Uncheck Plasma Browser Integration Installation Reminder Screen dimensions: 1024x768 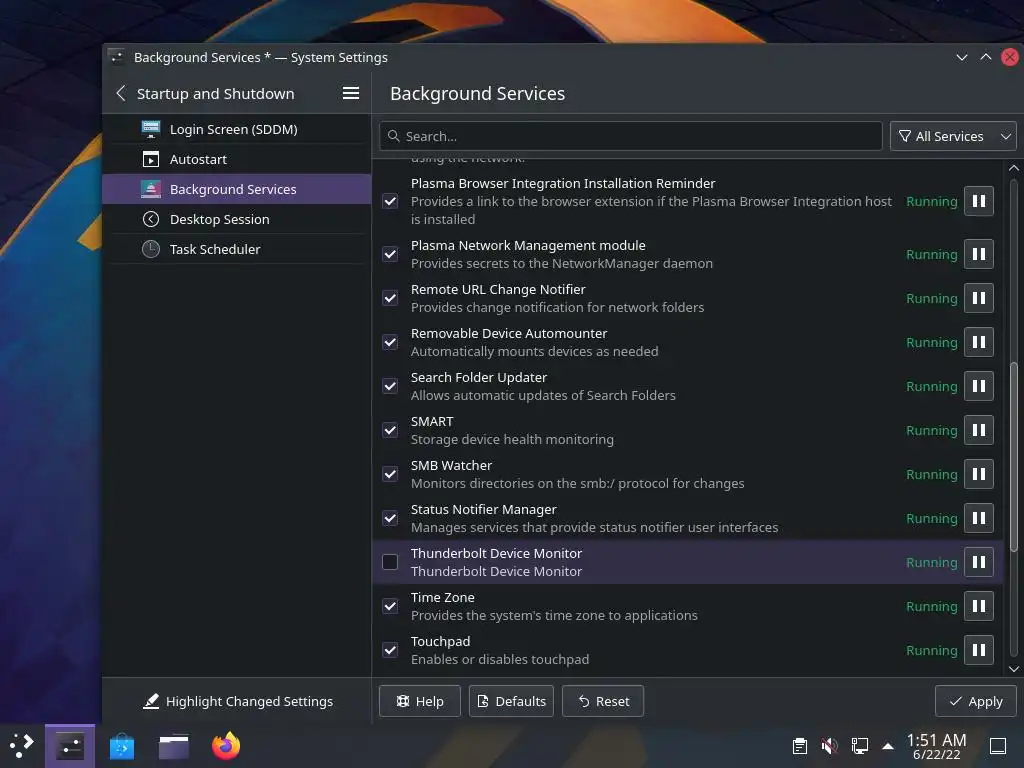tap(390, 201)
